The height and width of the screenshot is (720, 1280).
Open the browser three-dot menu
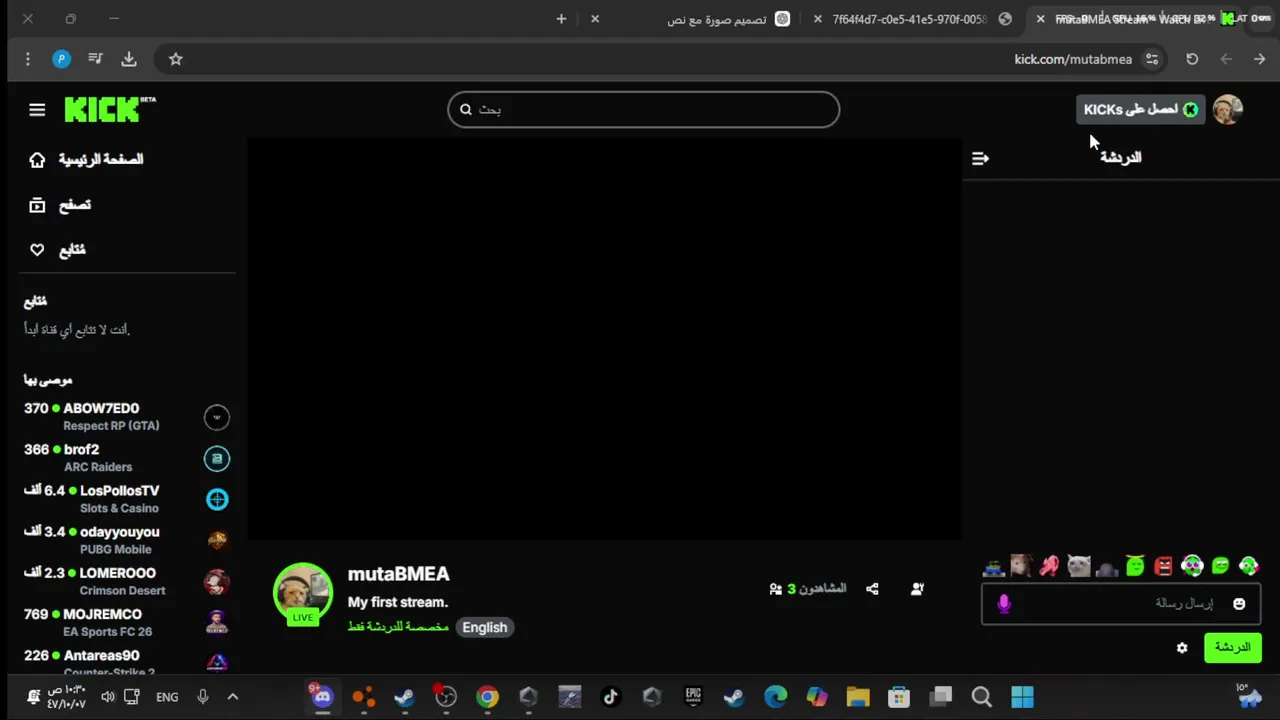click(x=28, y=59)
